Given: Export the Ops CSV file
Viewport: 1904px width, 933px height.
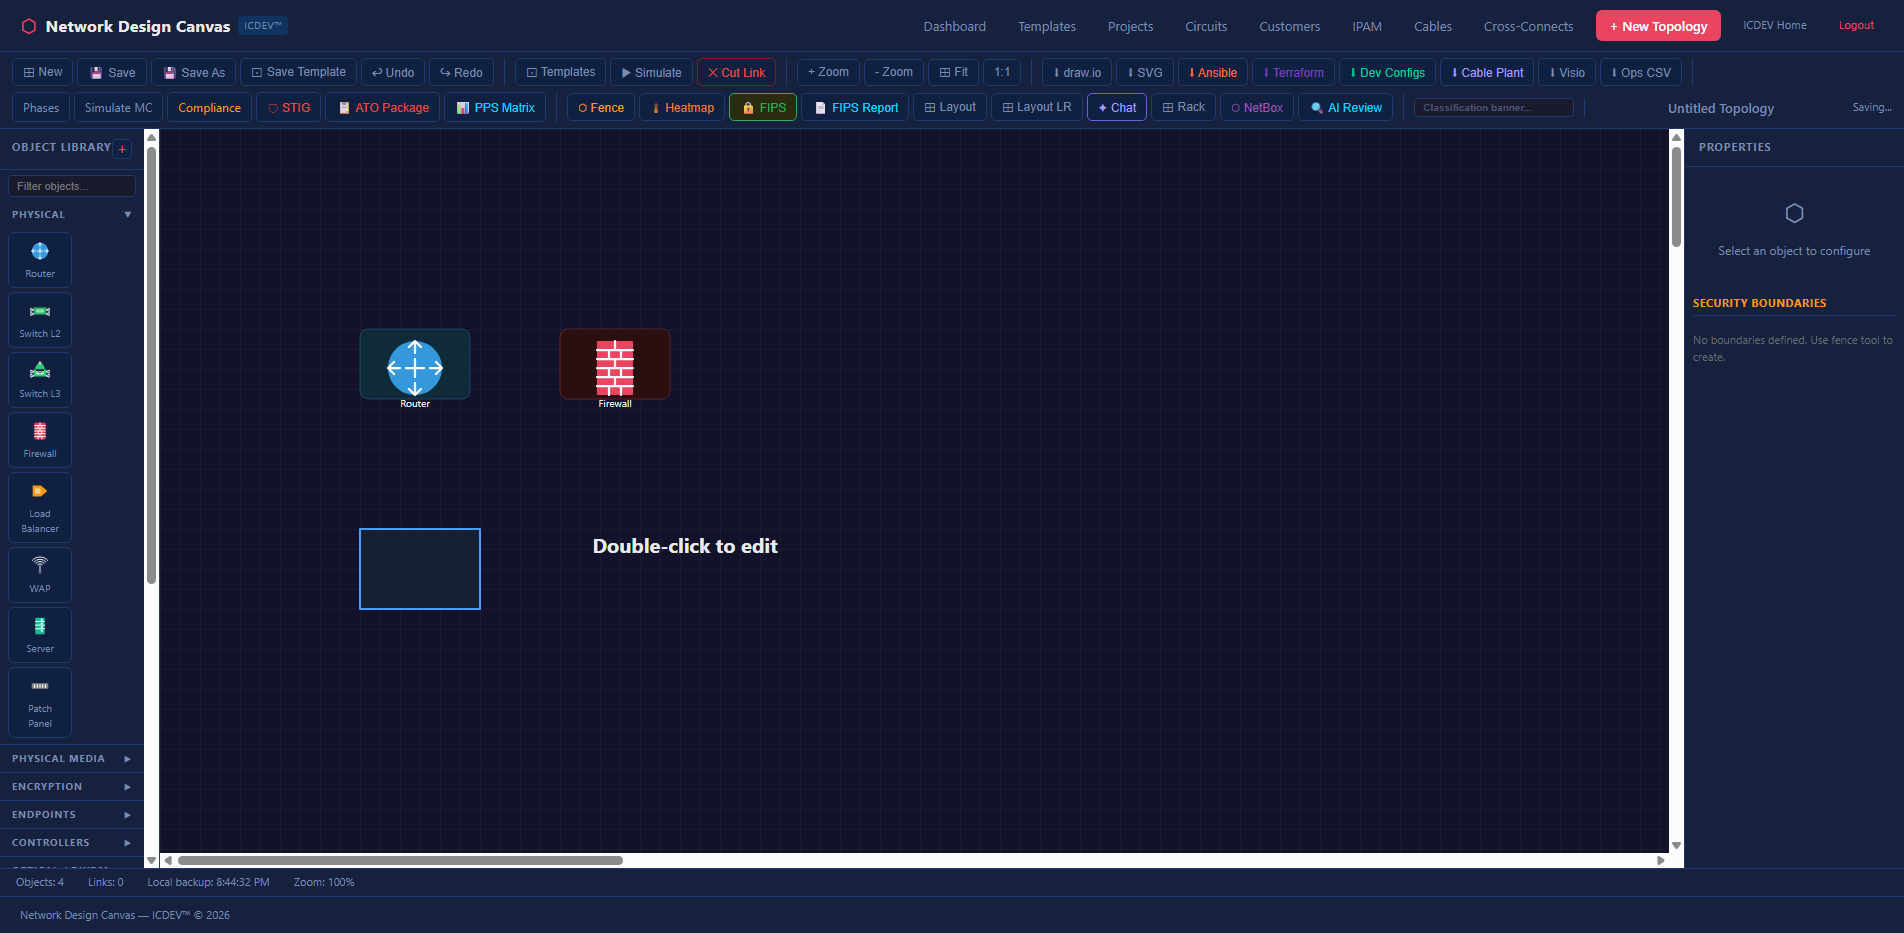Looking at the screenshot, I should [1641, 73].
